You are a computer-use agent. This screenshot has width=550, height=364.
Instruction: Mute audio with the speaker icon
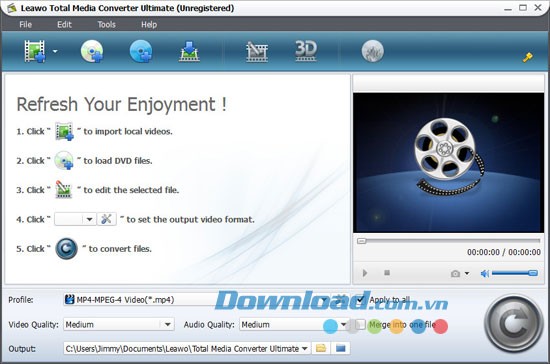click(485, 273)
